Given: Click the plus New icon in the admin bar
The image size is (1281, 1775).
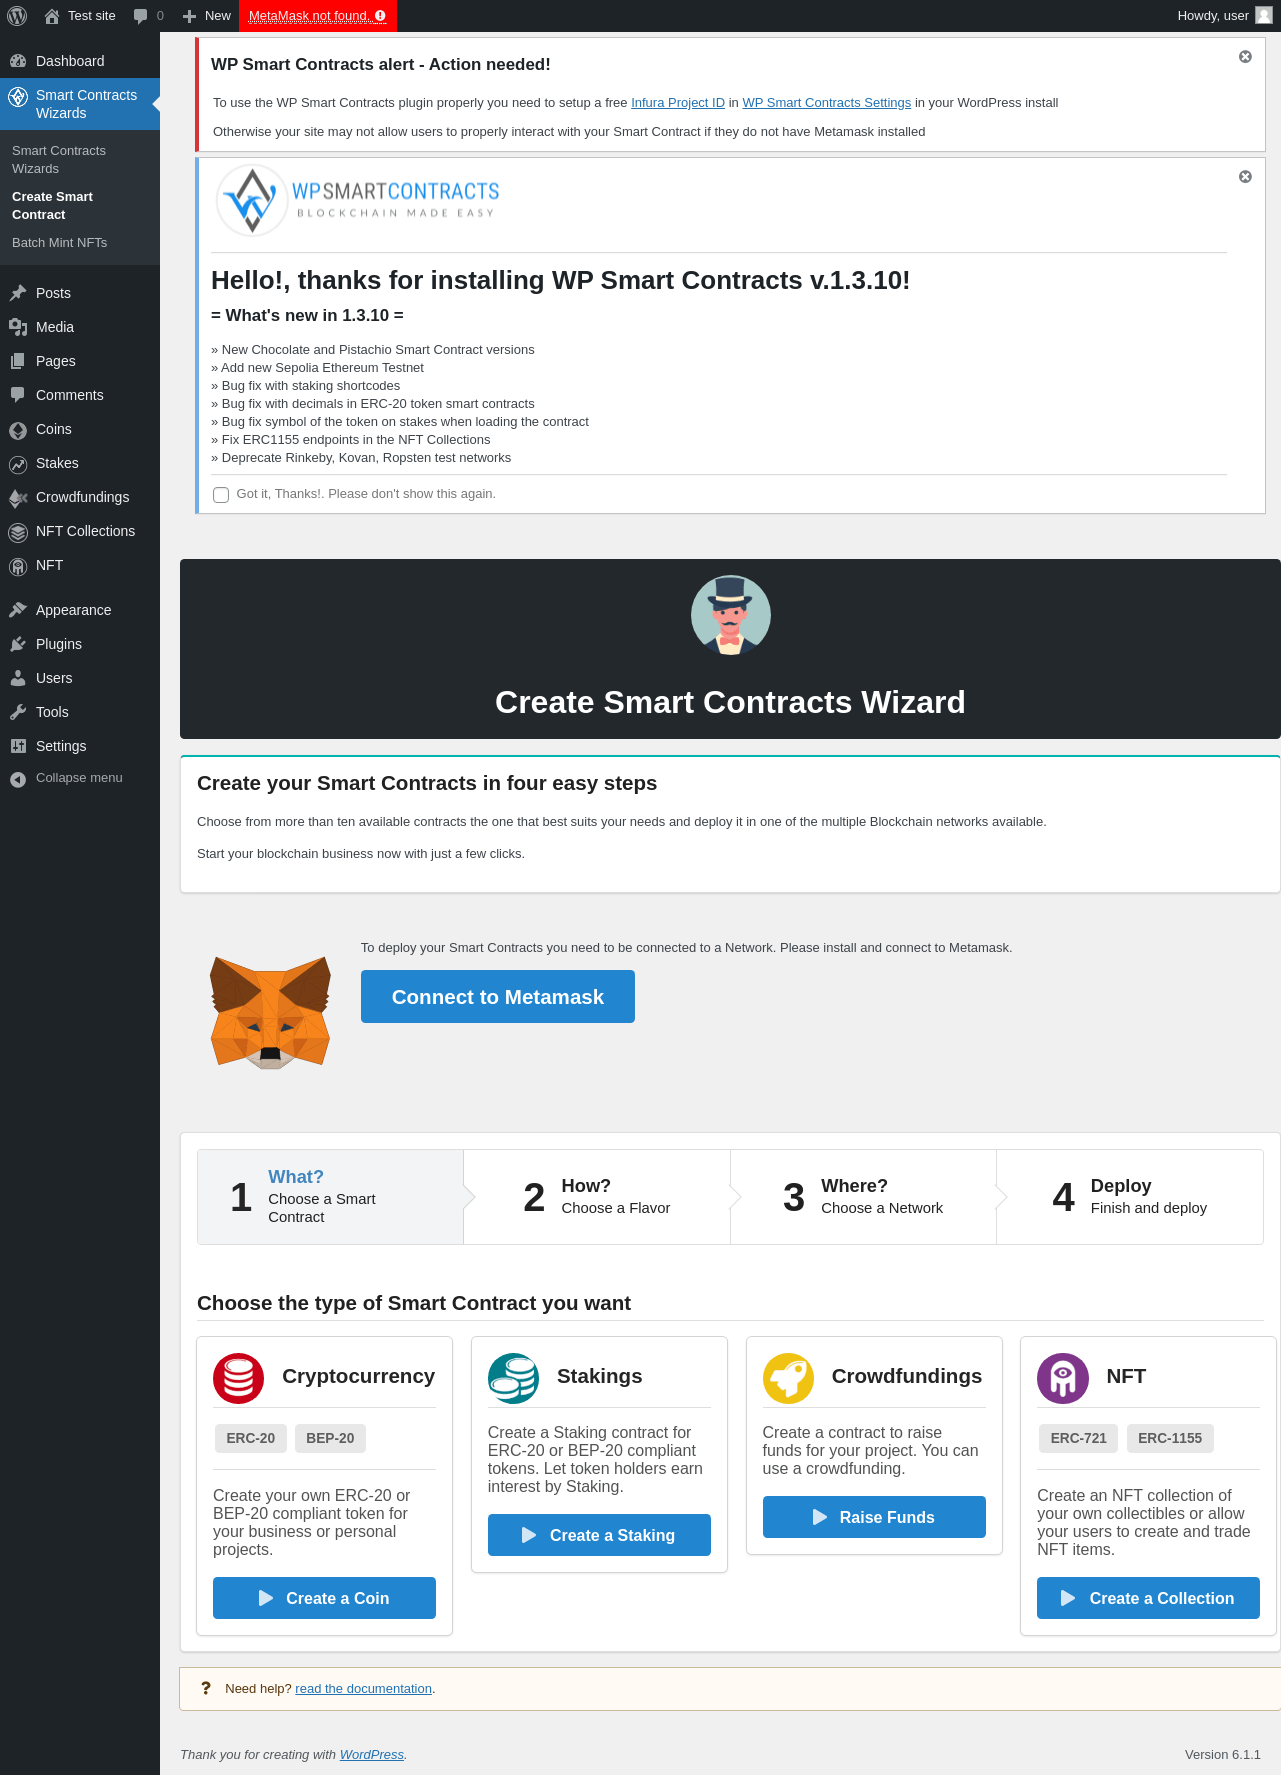Looking at the screenshot, I should point(189,16).
